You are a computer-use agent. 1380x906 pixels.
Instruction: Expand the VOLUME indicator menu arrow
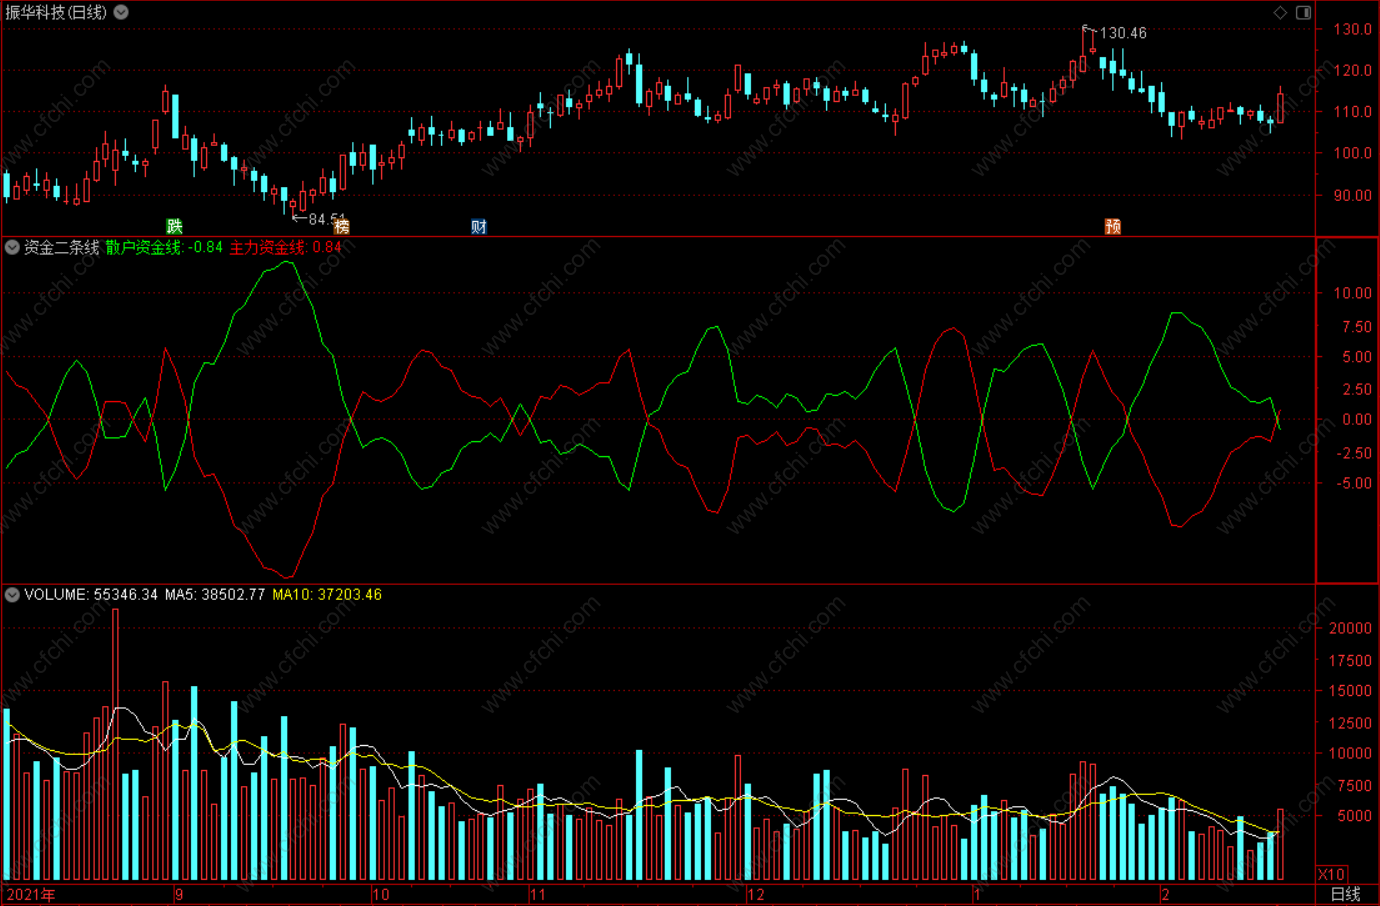(x=12, y=594)
